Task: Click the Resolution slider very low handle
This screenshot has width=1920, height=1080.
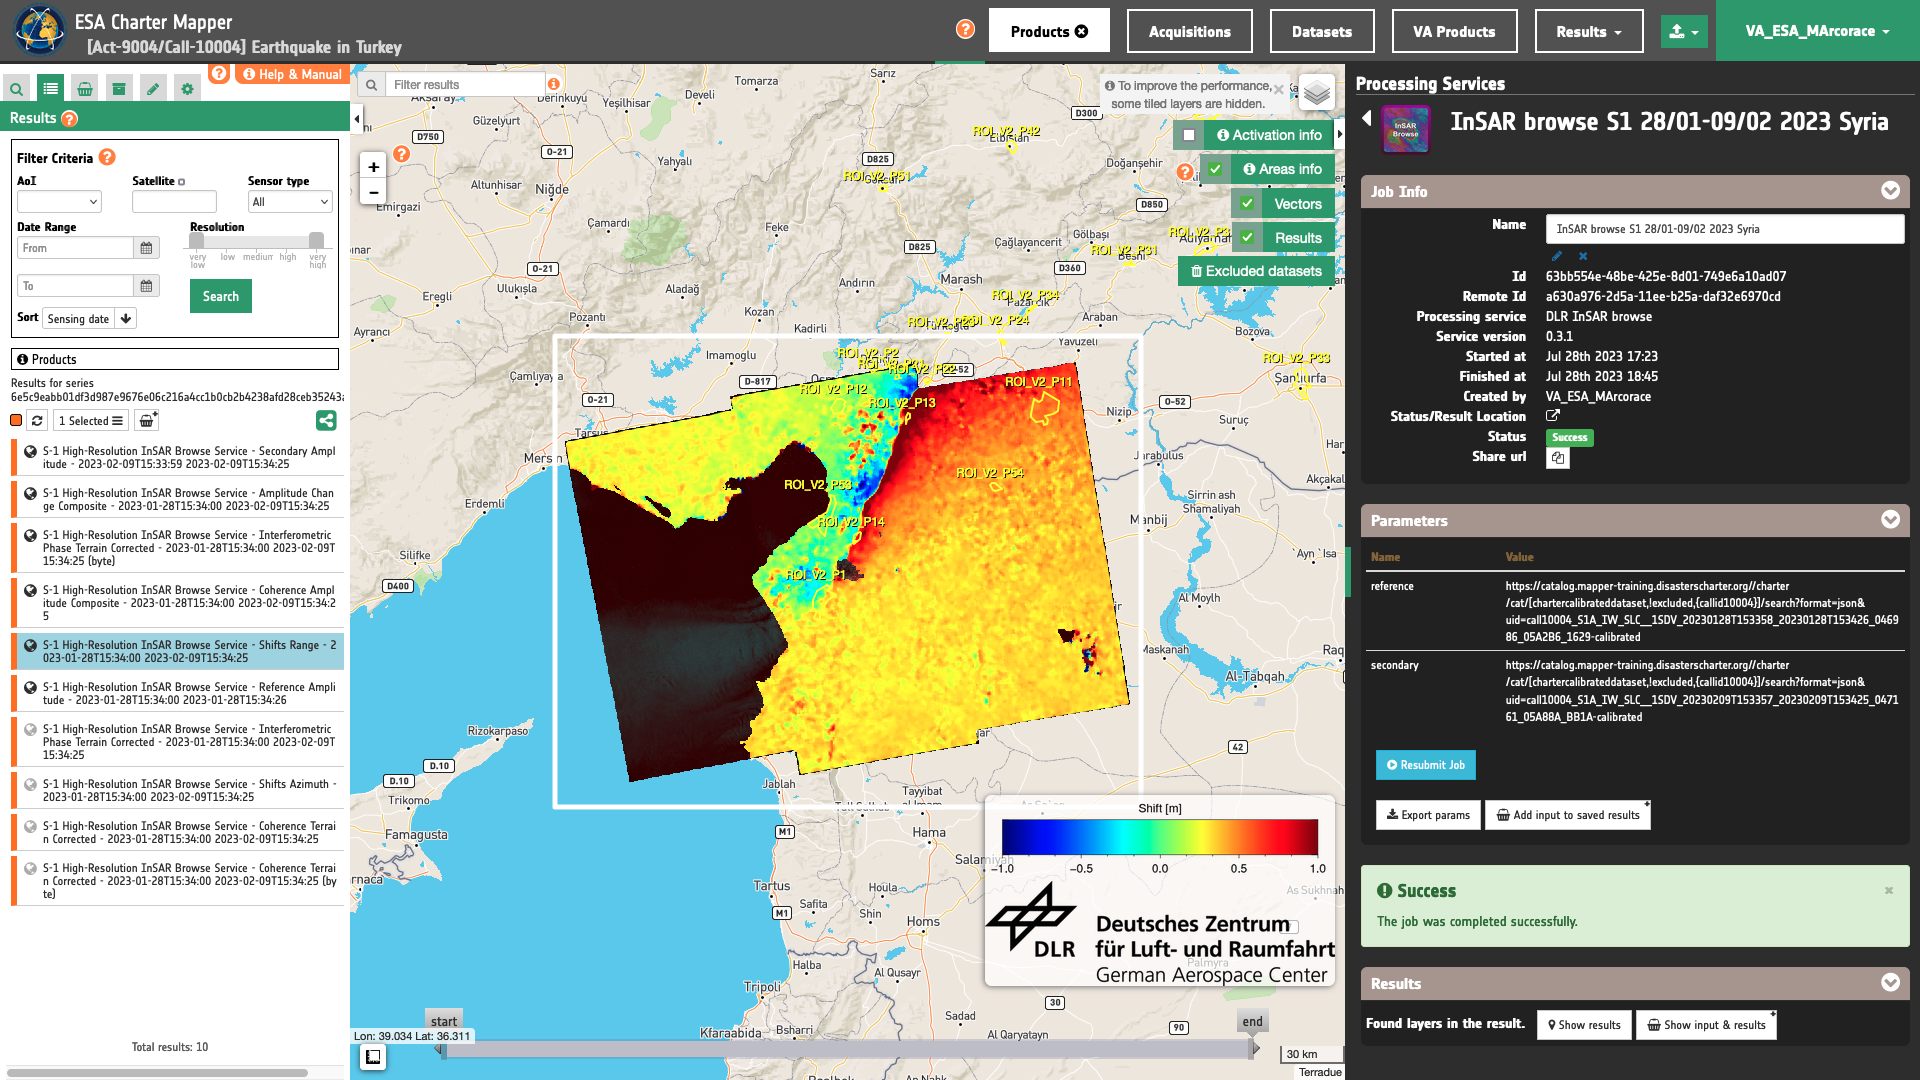Action: tap(197, 240)
